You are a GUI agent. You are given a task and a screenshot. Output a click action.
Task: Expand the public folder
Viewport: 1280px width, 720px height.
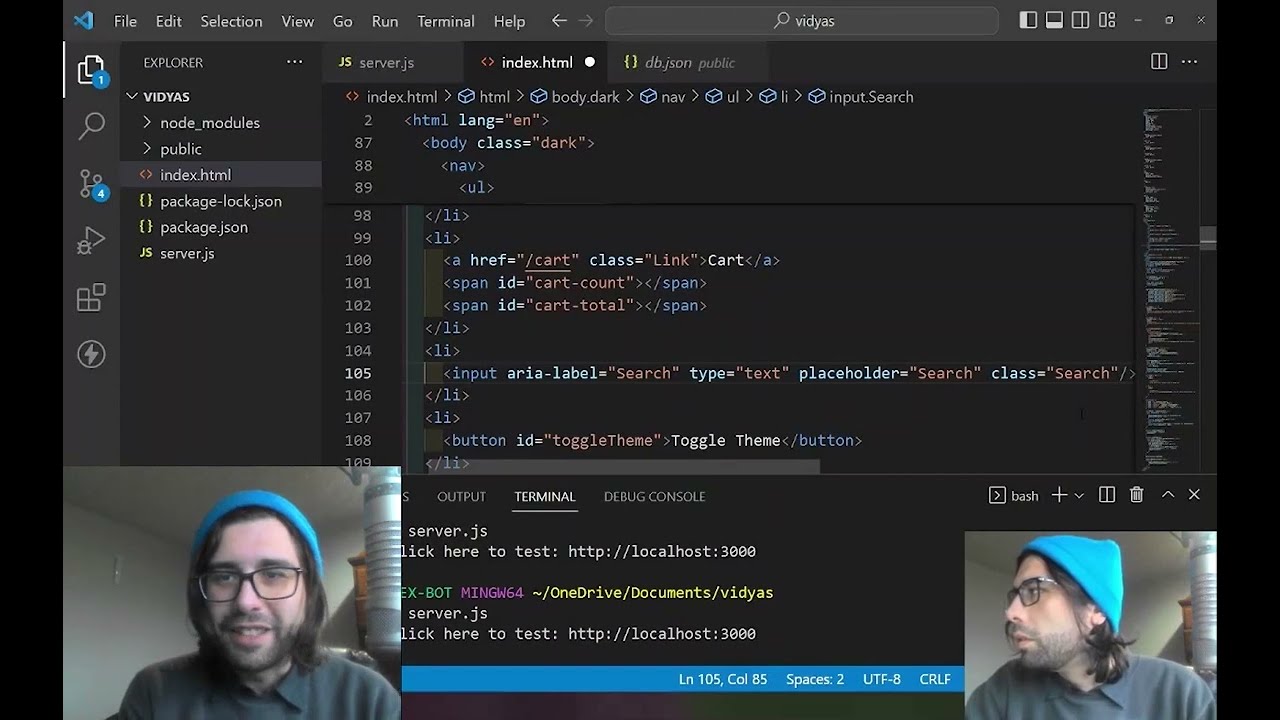tap(181, 149)
